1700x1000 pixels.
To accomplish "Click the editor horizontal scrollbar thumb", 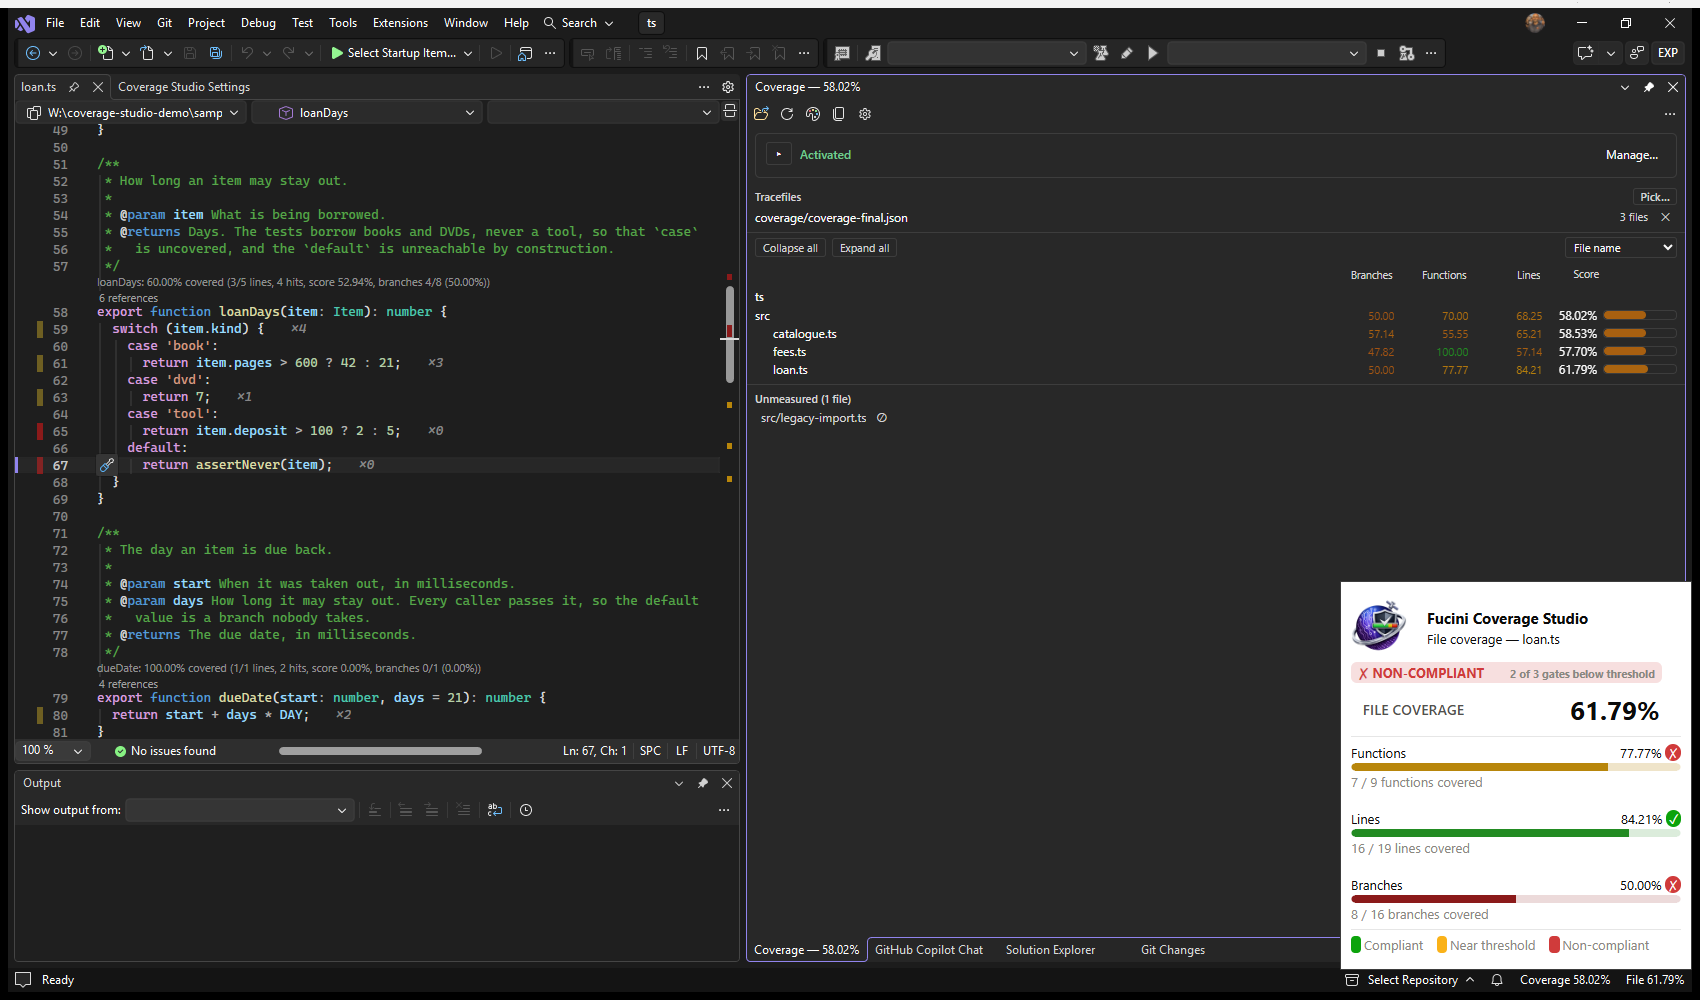I will [x=380, y=751].
